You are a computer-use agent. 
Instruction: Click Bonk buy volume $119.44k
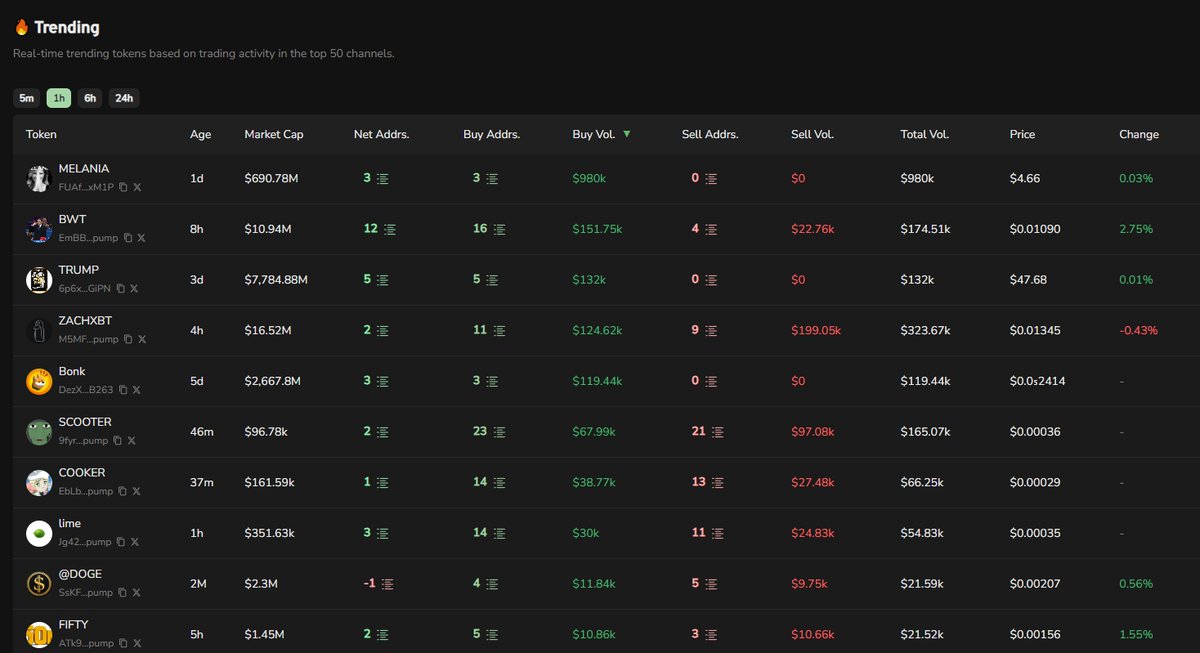point(599,381)
